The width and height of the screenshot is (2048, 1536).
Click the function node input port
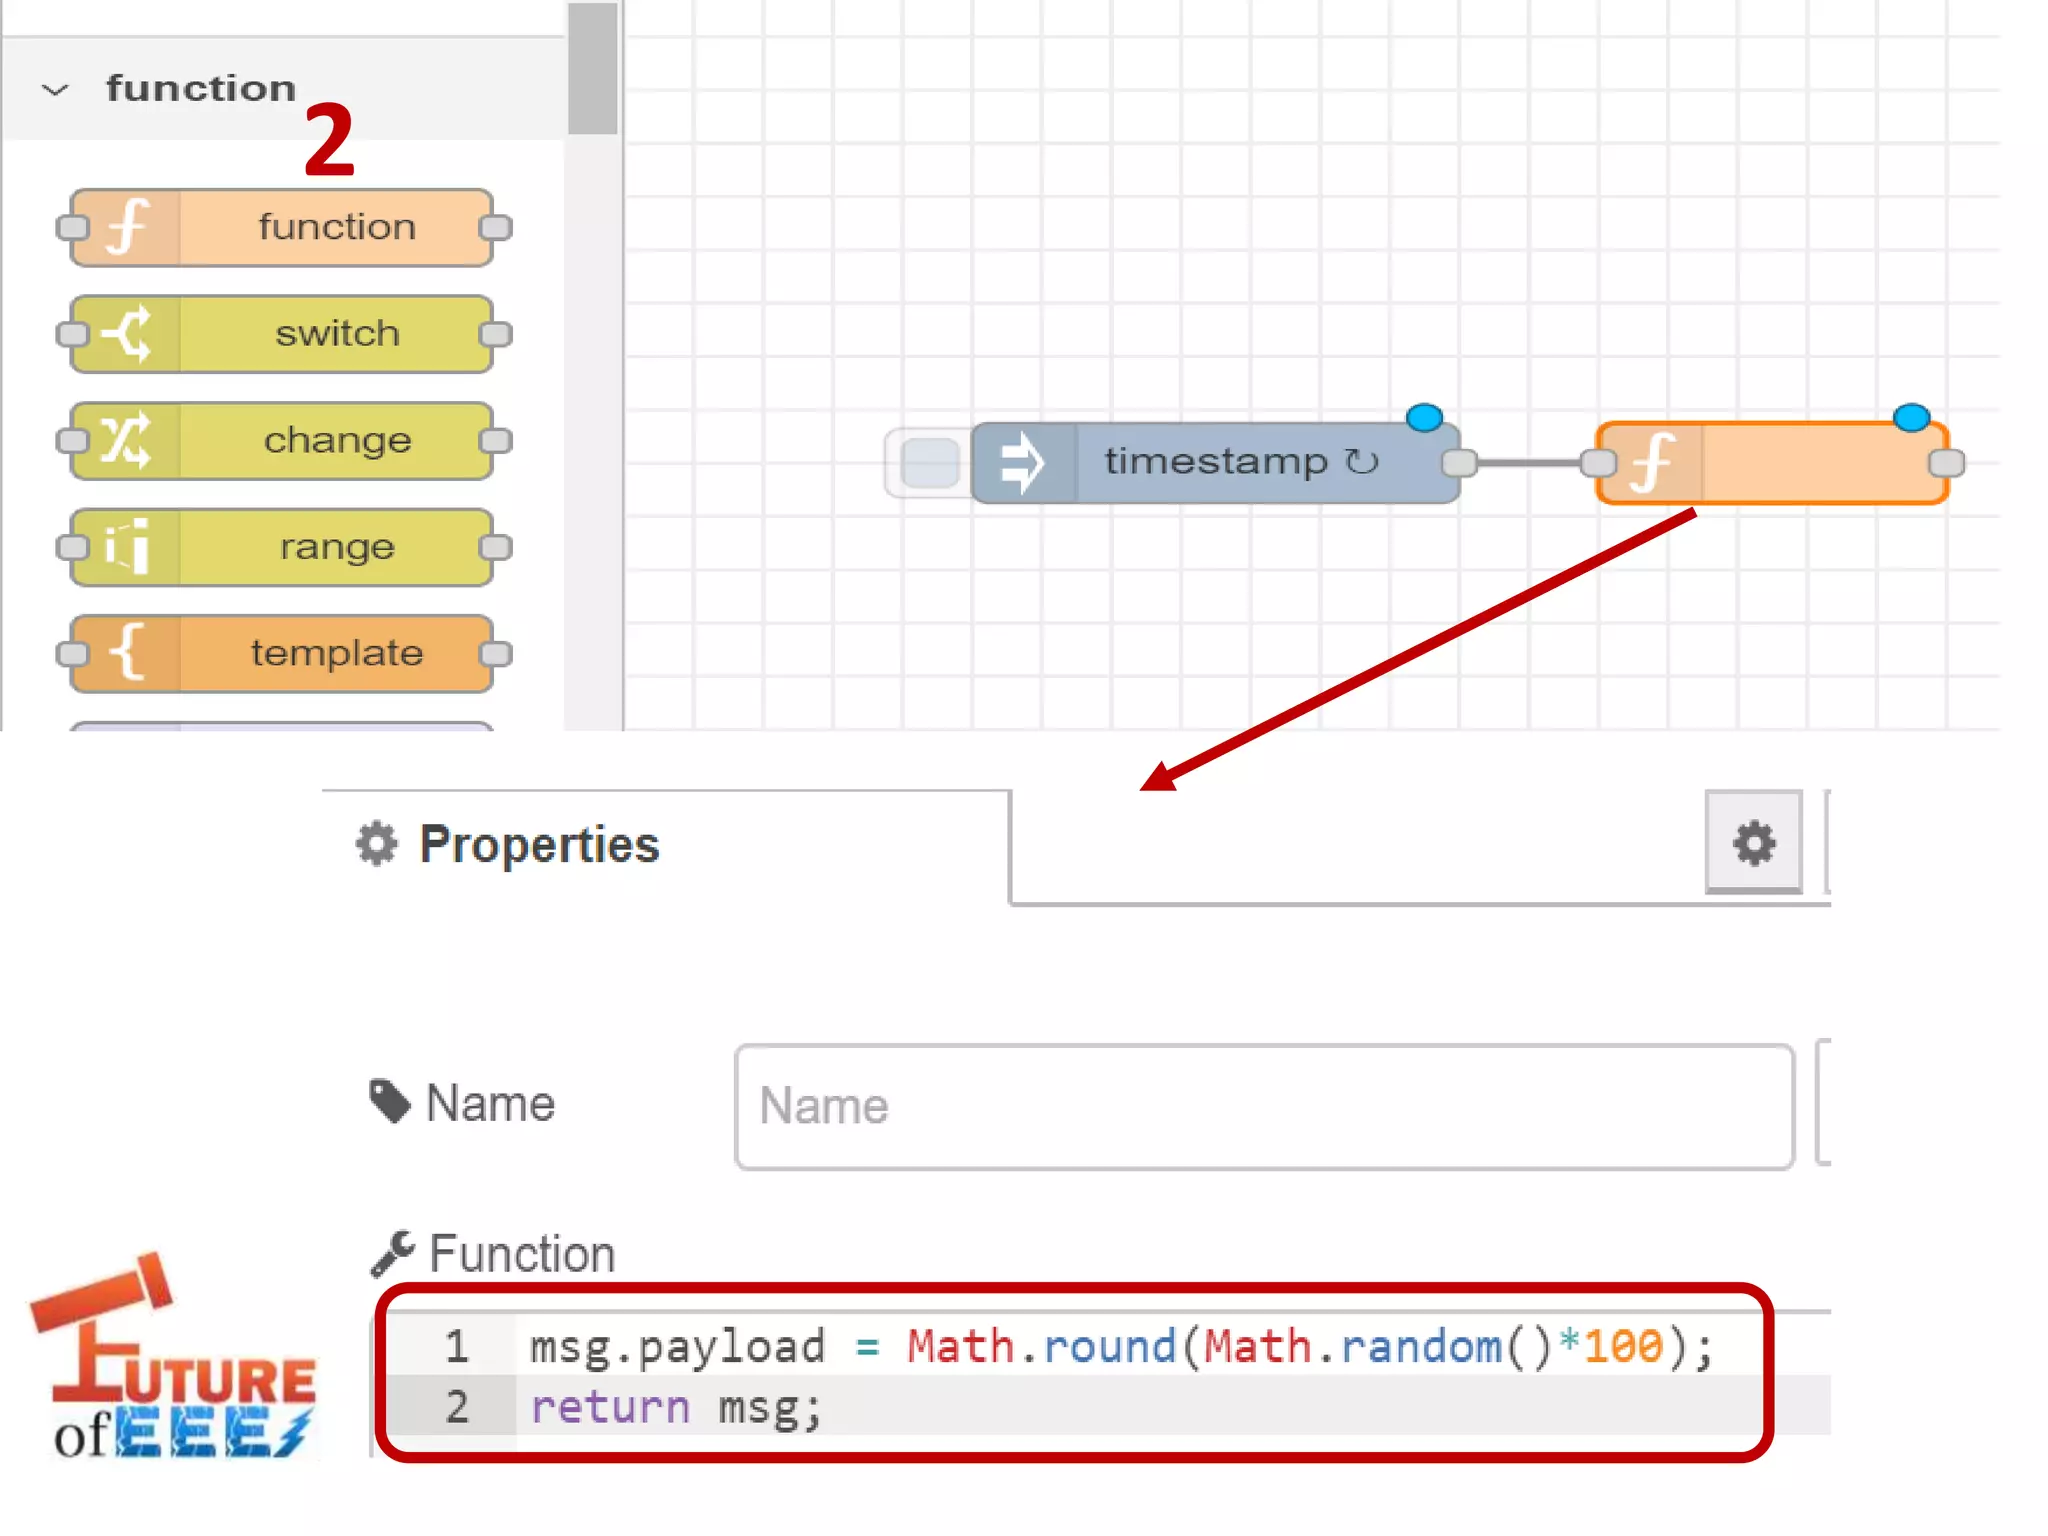coord(1599,463)
